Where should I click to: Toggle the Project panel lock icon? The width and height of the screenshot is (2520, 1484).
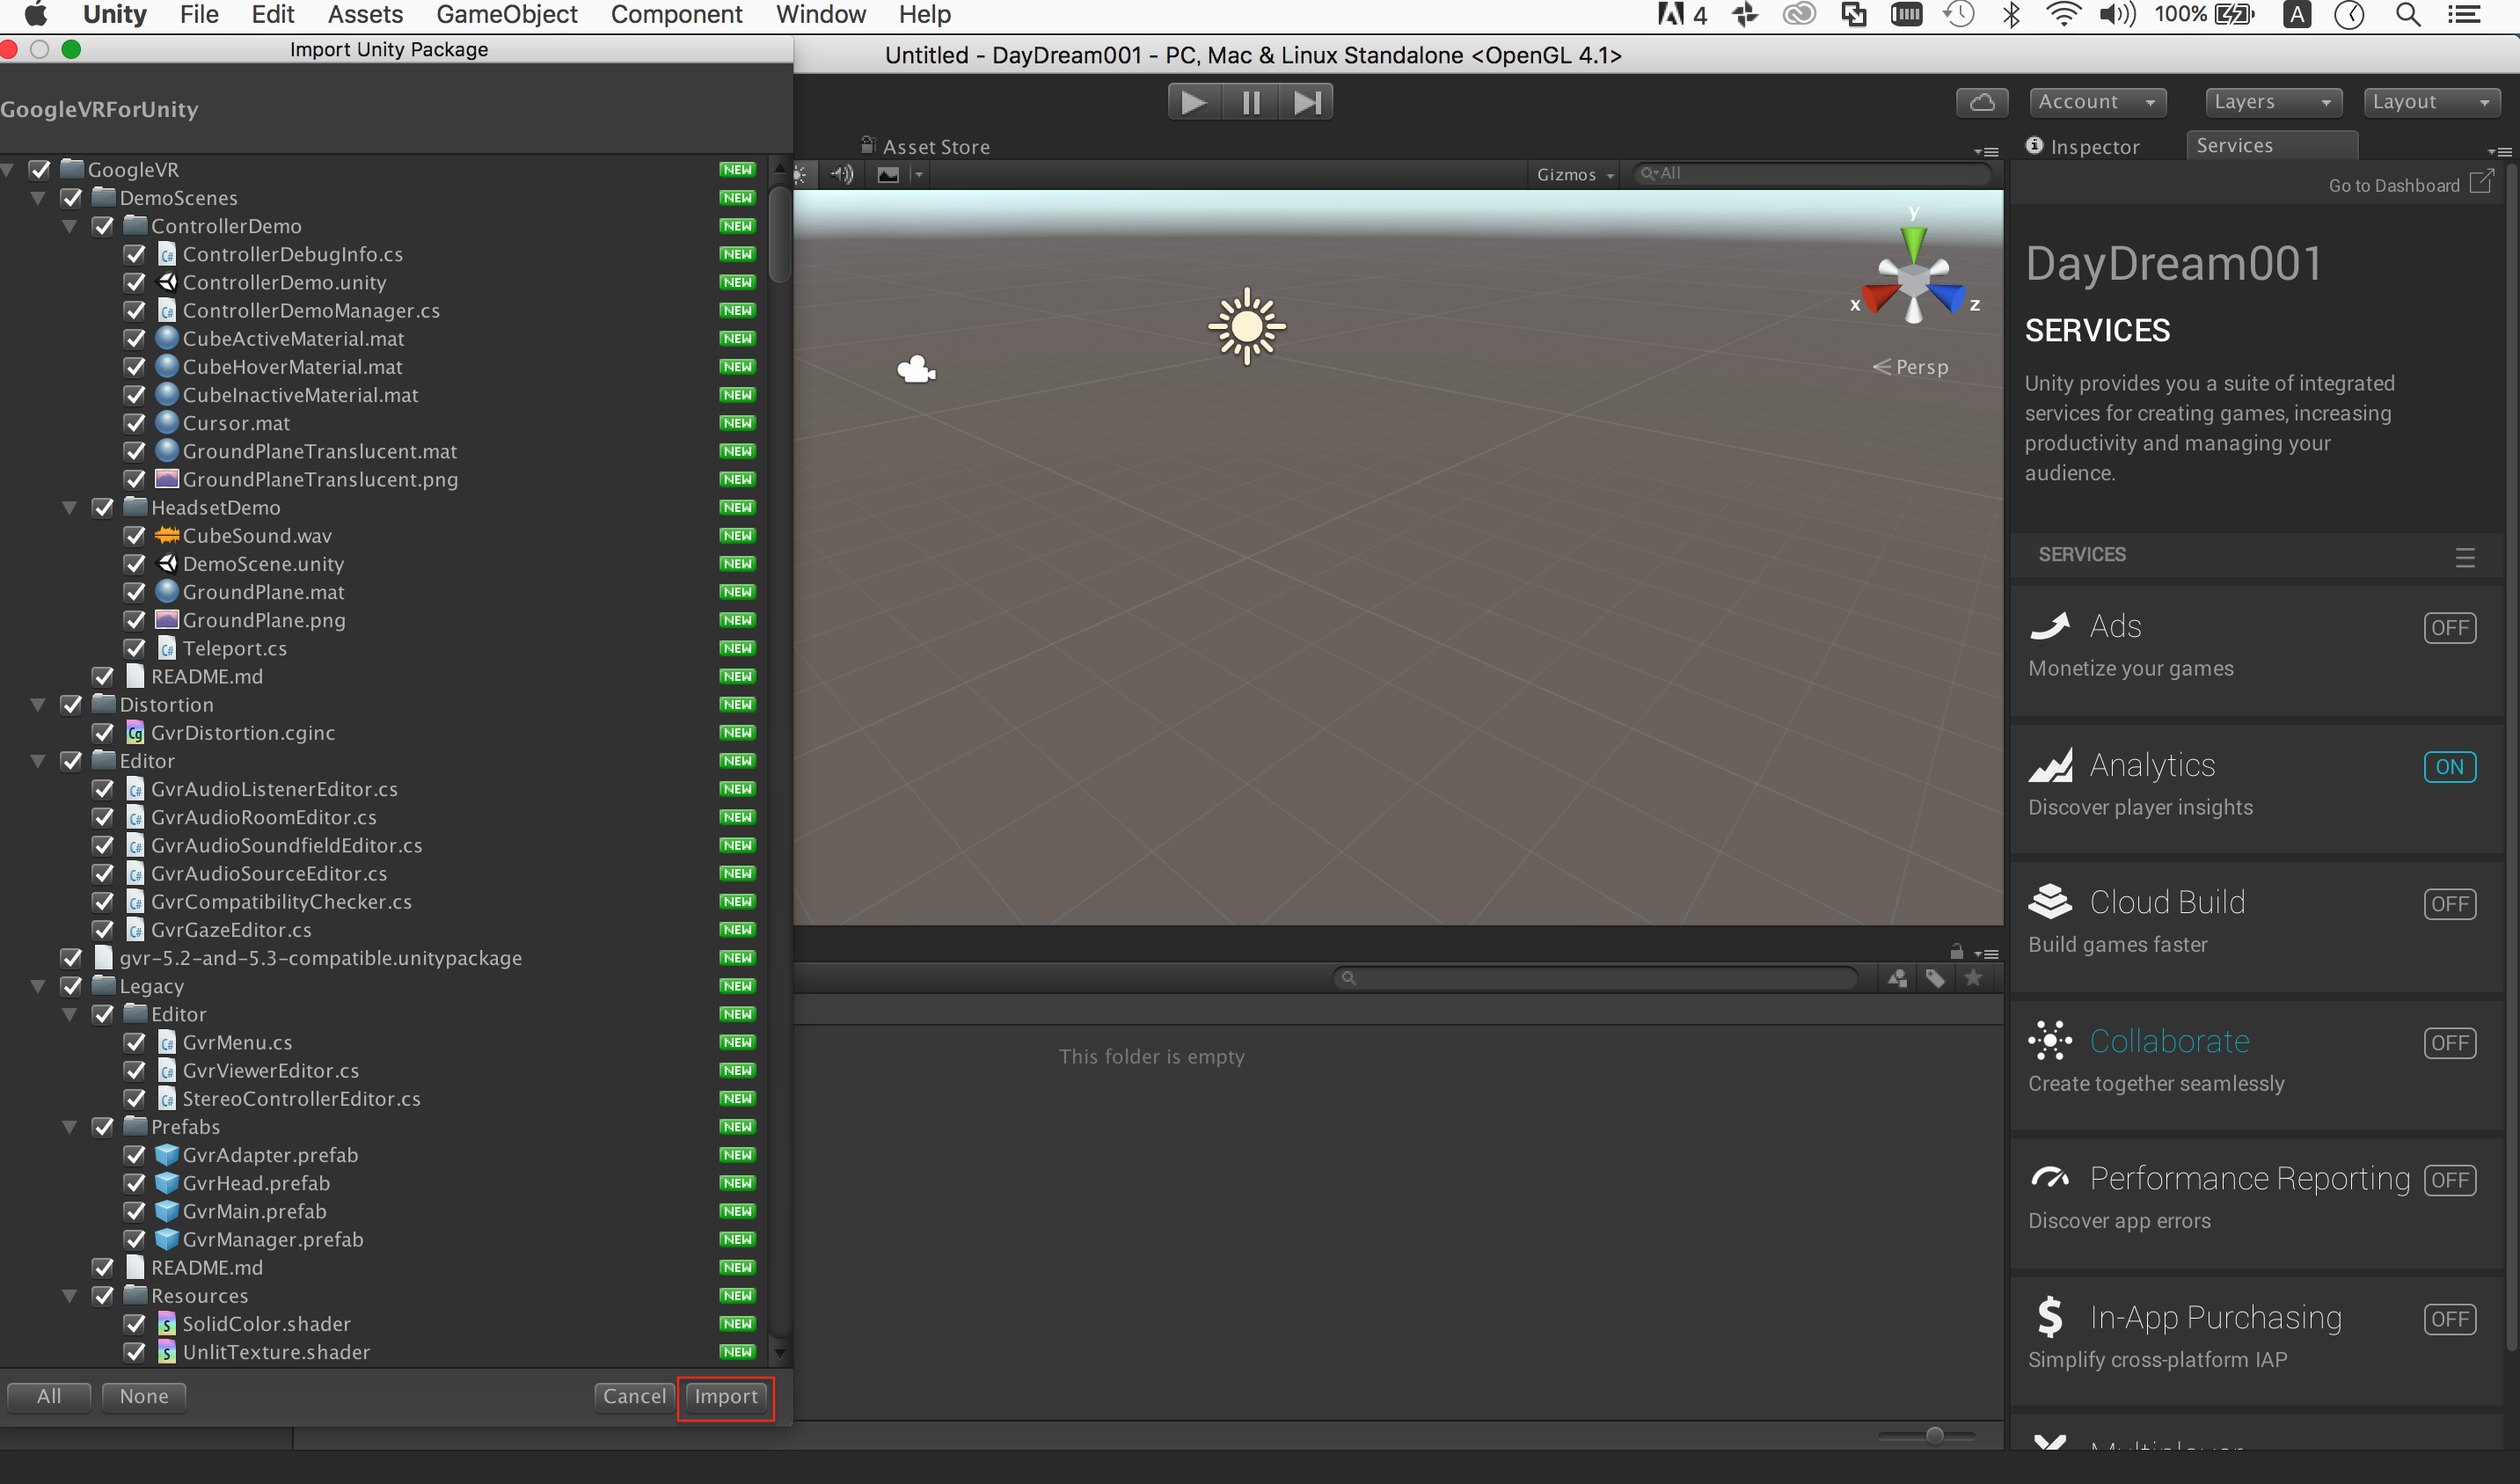(x=1956, y=951)
